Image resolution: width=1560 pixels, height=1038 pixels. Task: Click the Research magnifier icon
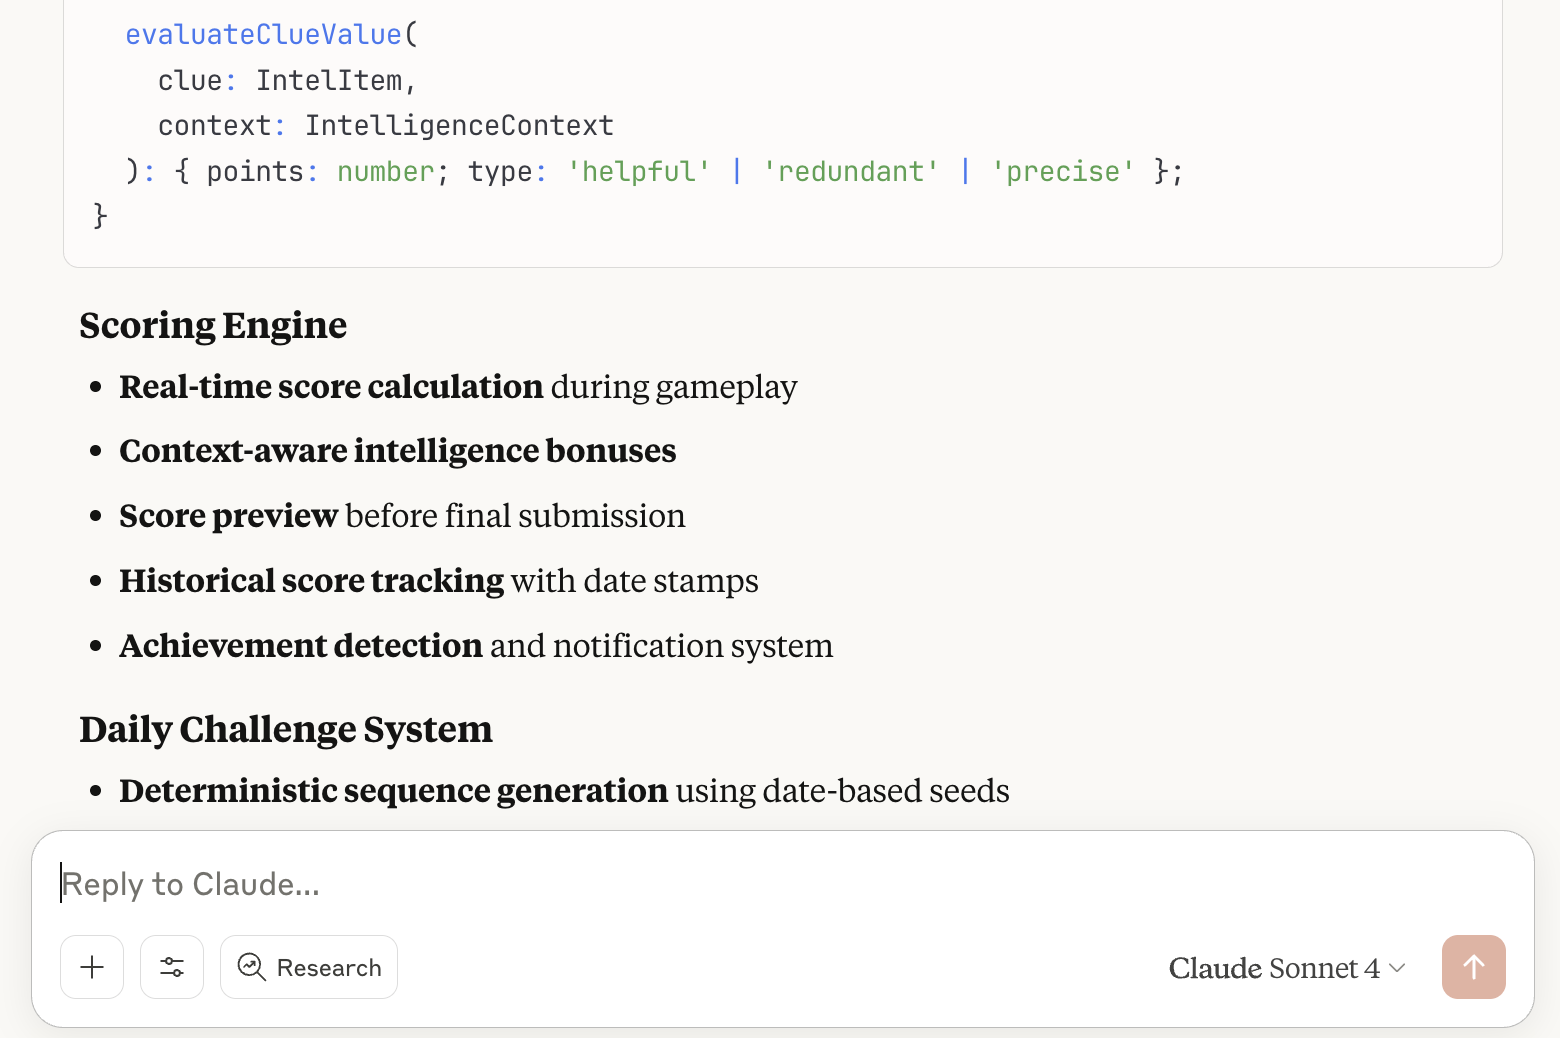click(x=251, y=967)
